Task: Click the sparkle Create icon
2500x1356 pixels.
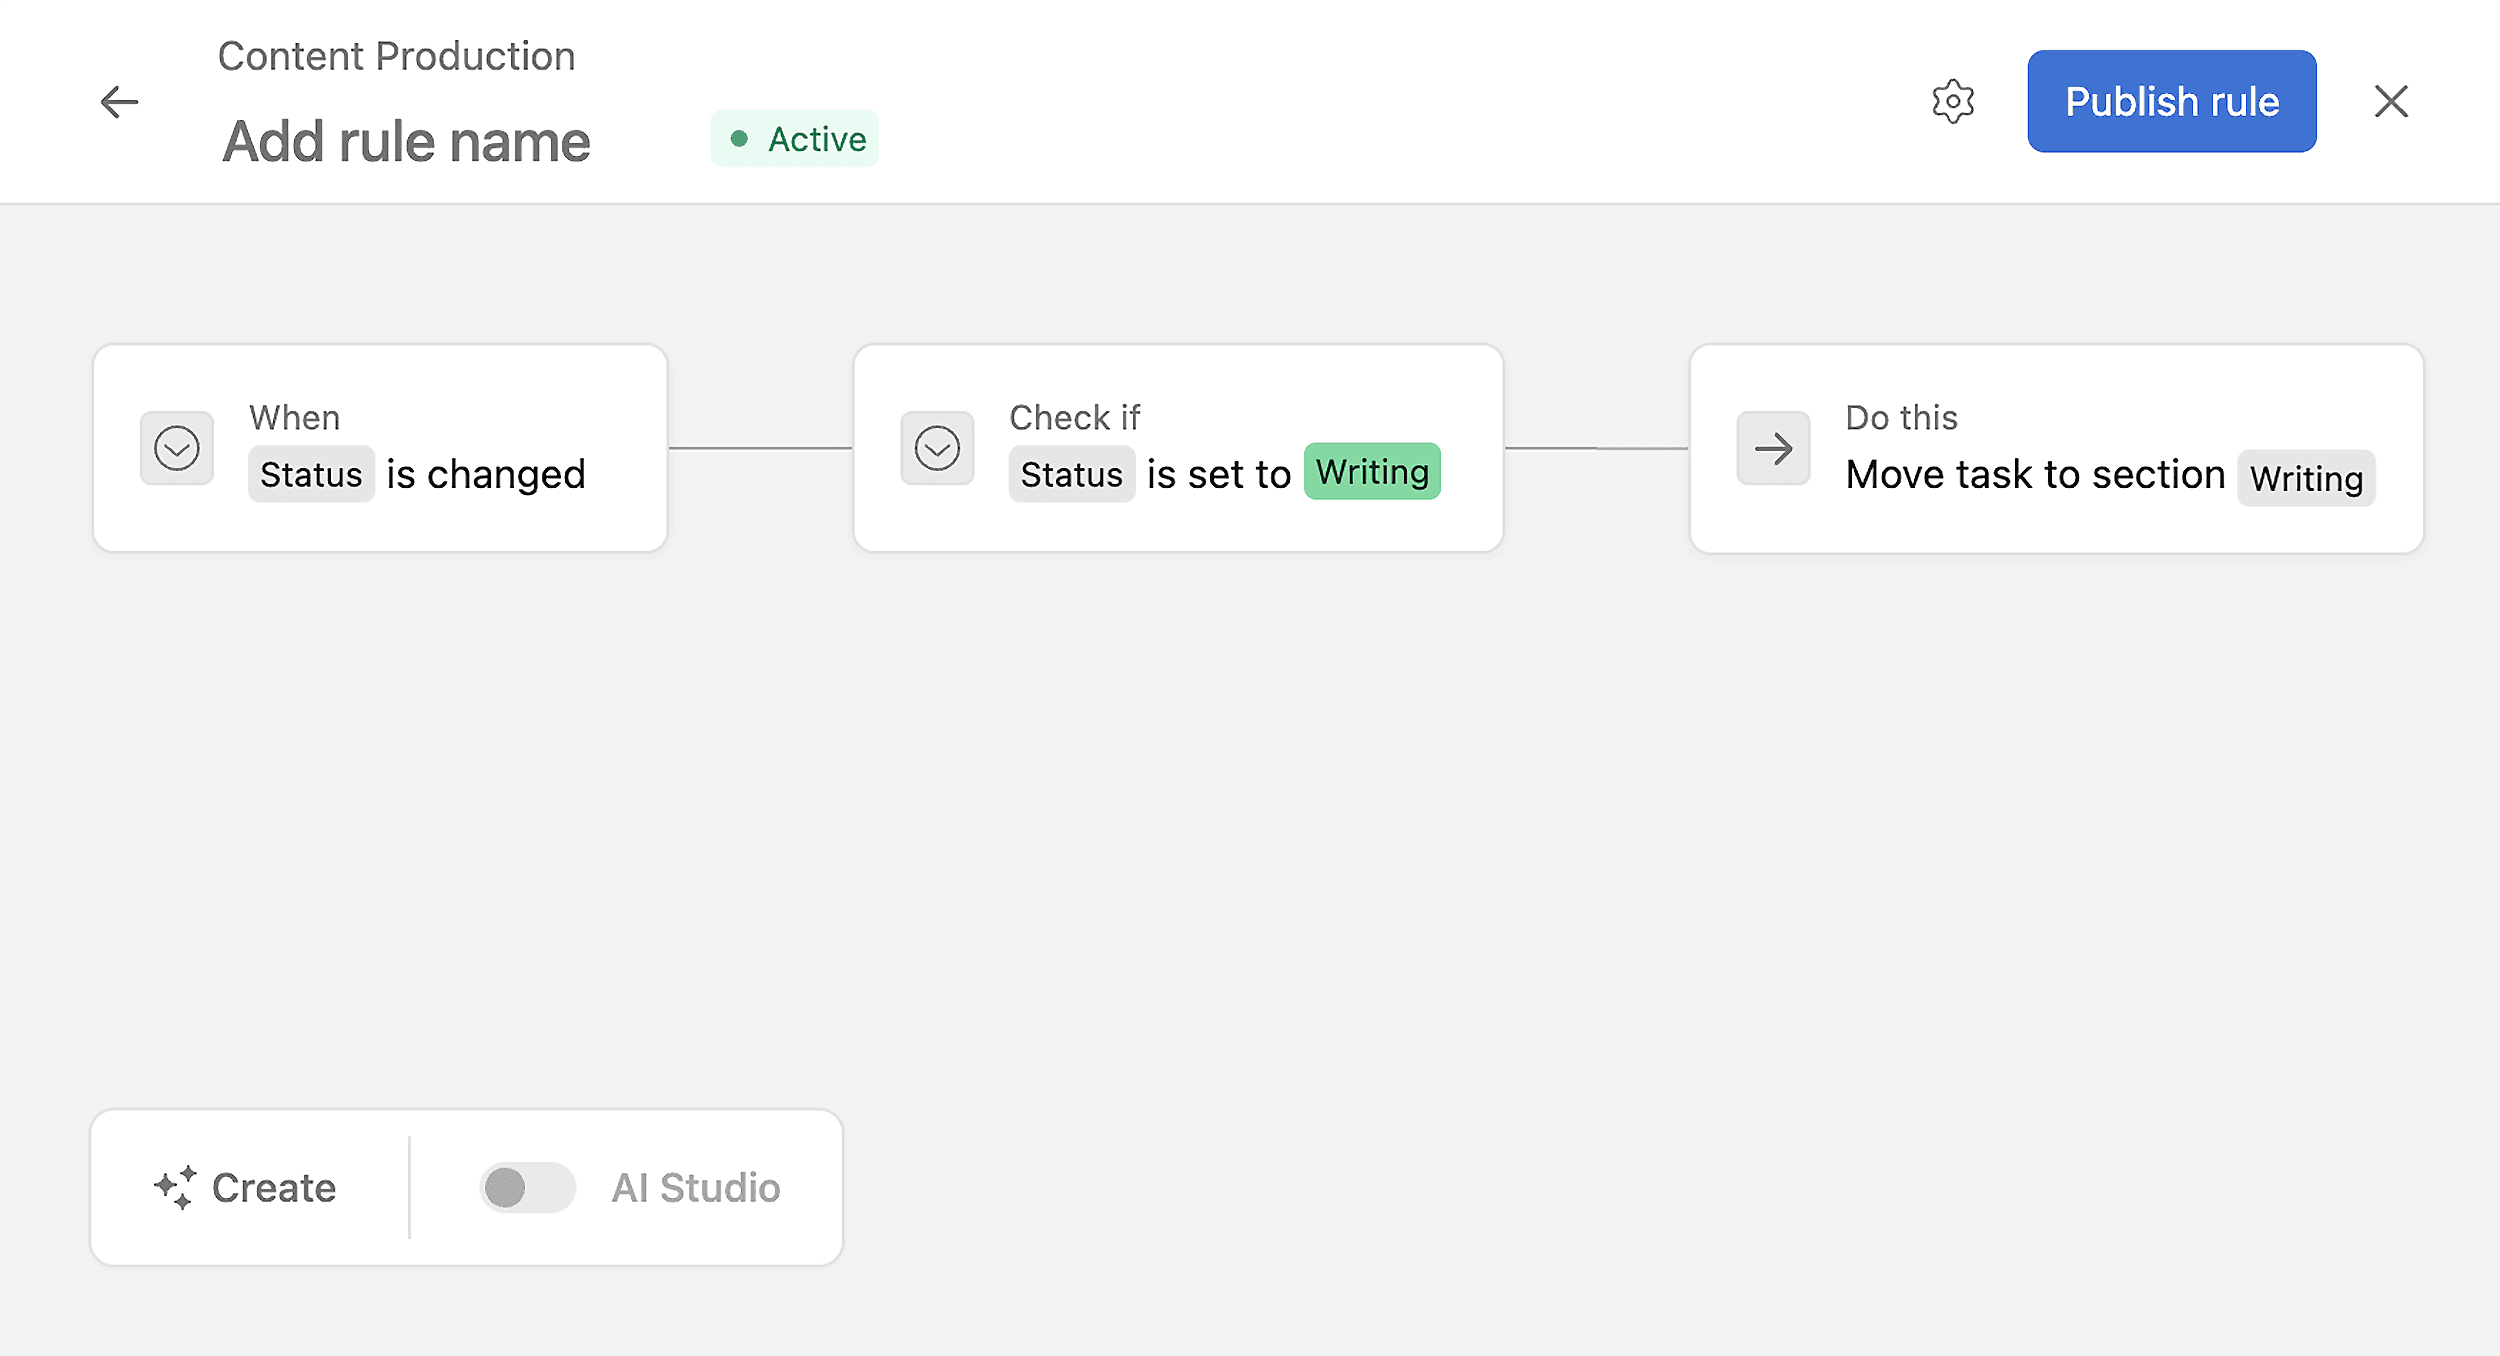Action: (175, 1187)
